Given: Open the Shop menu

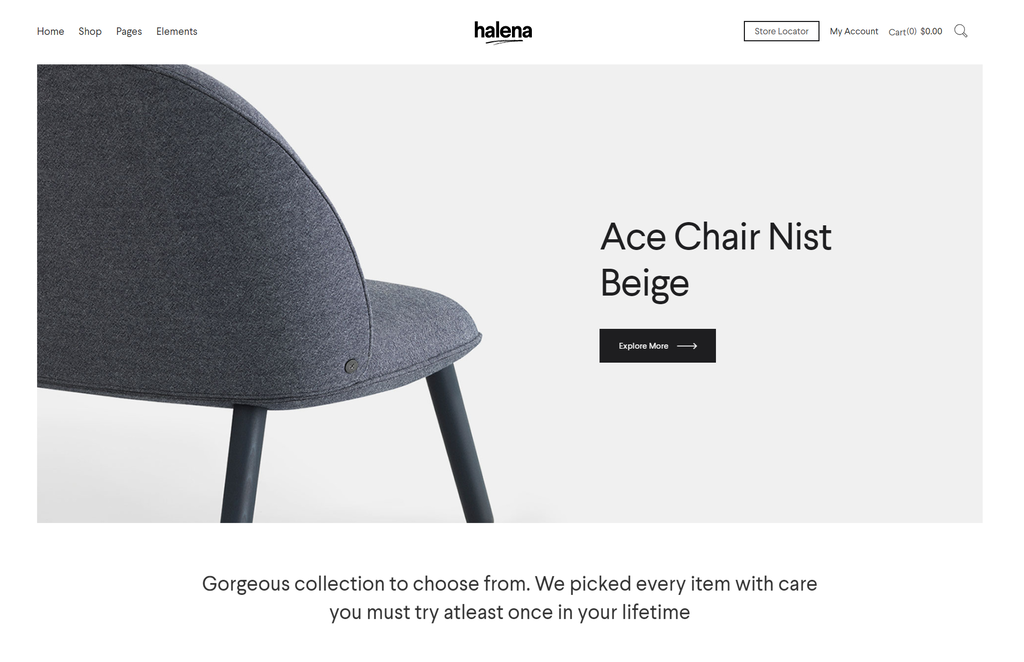Looking at the screenshot, I should coord(90,32).
